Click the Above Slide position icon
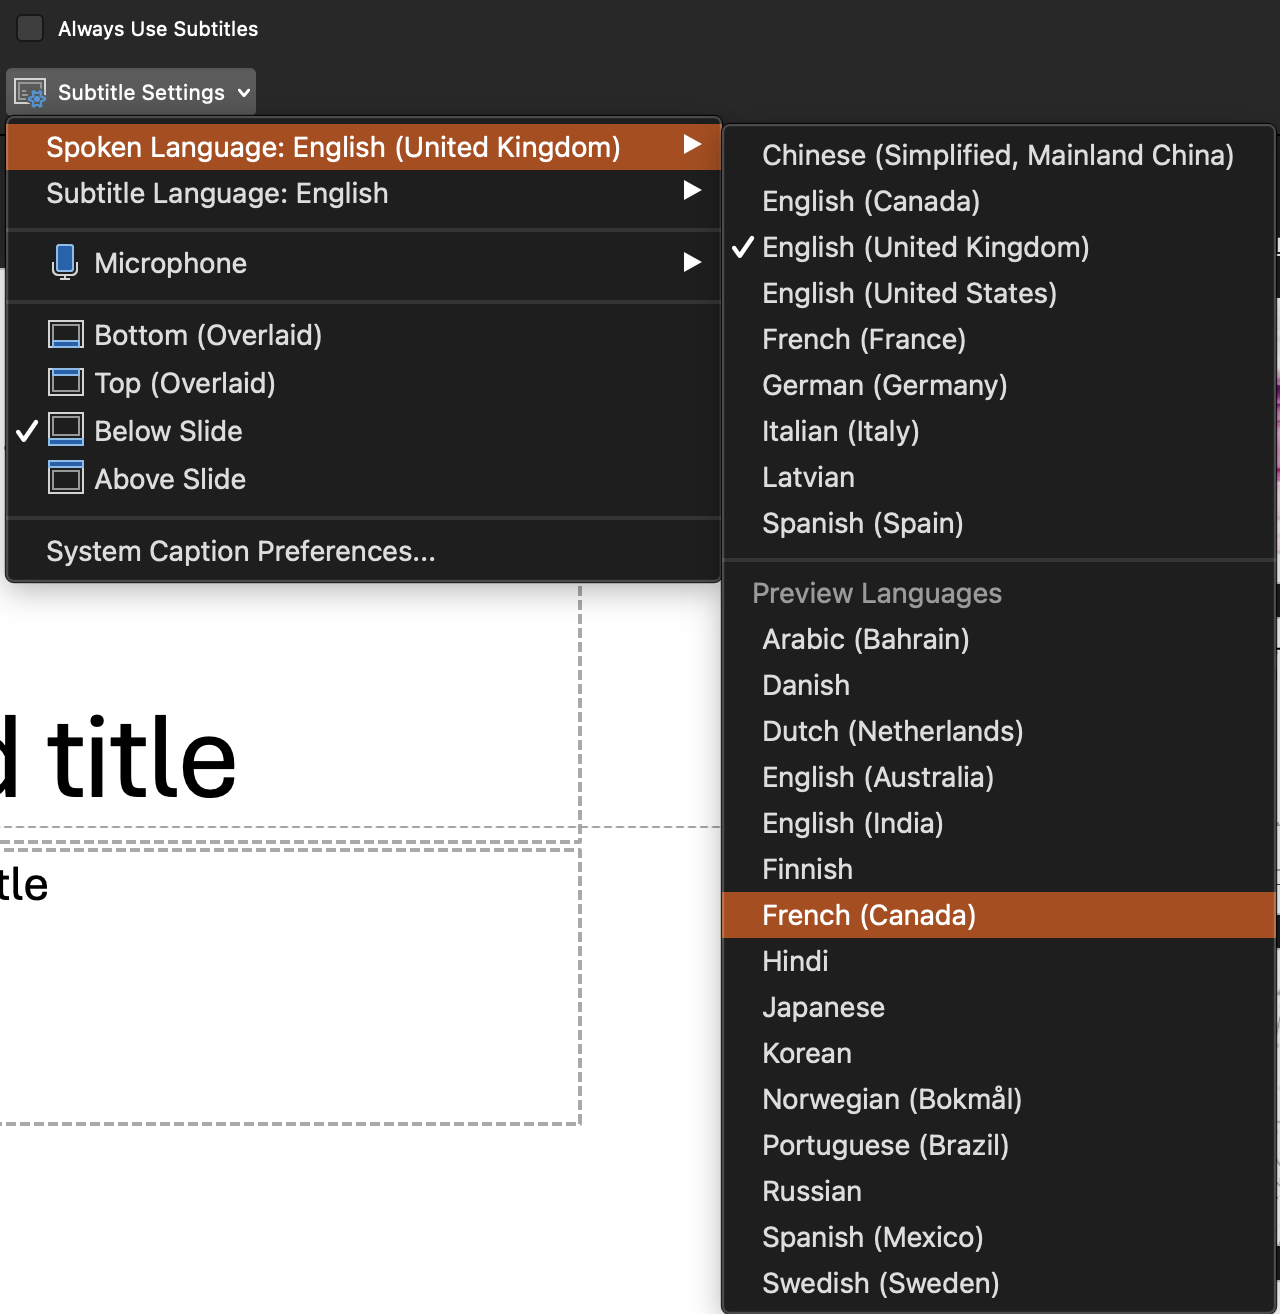 (66, 477)
